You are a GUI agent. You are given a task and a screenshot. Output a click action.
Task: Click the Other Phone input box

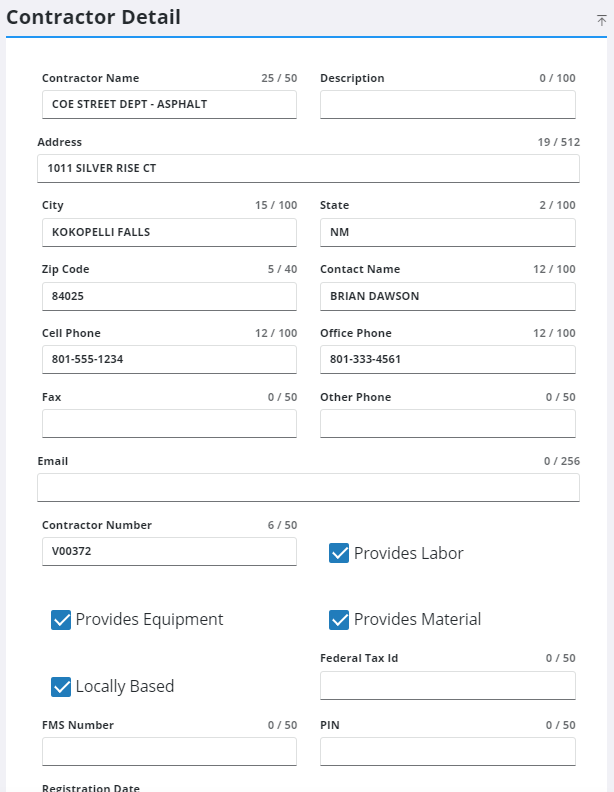[x=447, y=424]
